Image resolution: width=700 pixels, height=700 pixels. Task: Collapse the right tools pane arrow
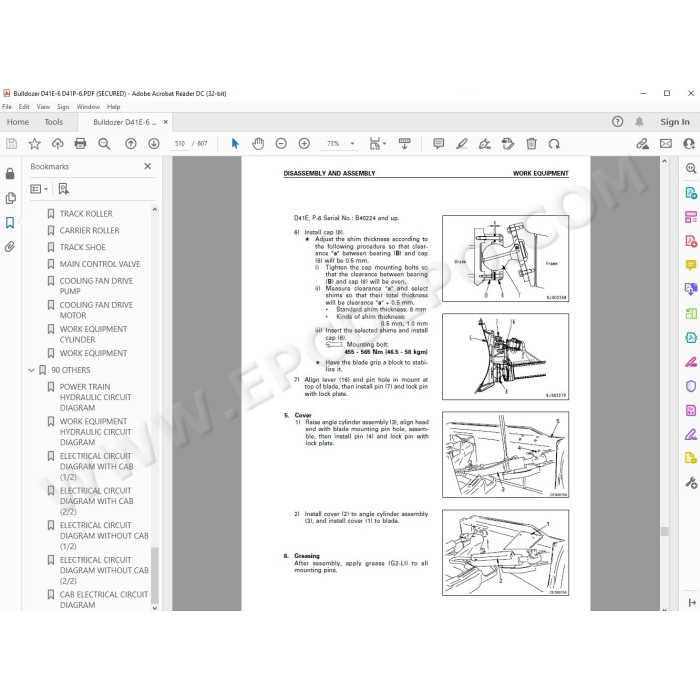[692, 602]
